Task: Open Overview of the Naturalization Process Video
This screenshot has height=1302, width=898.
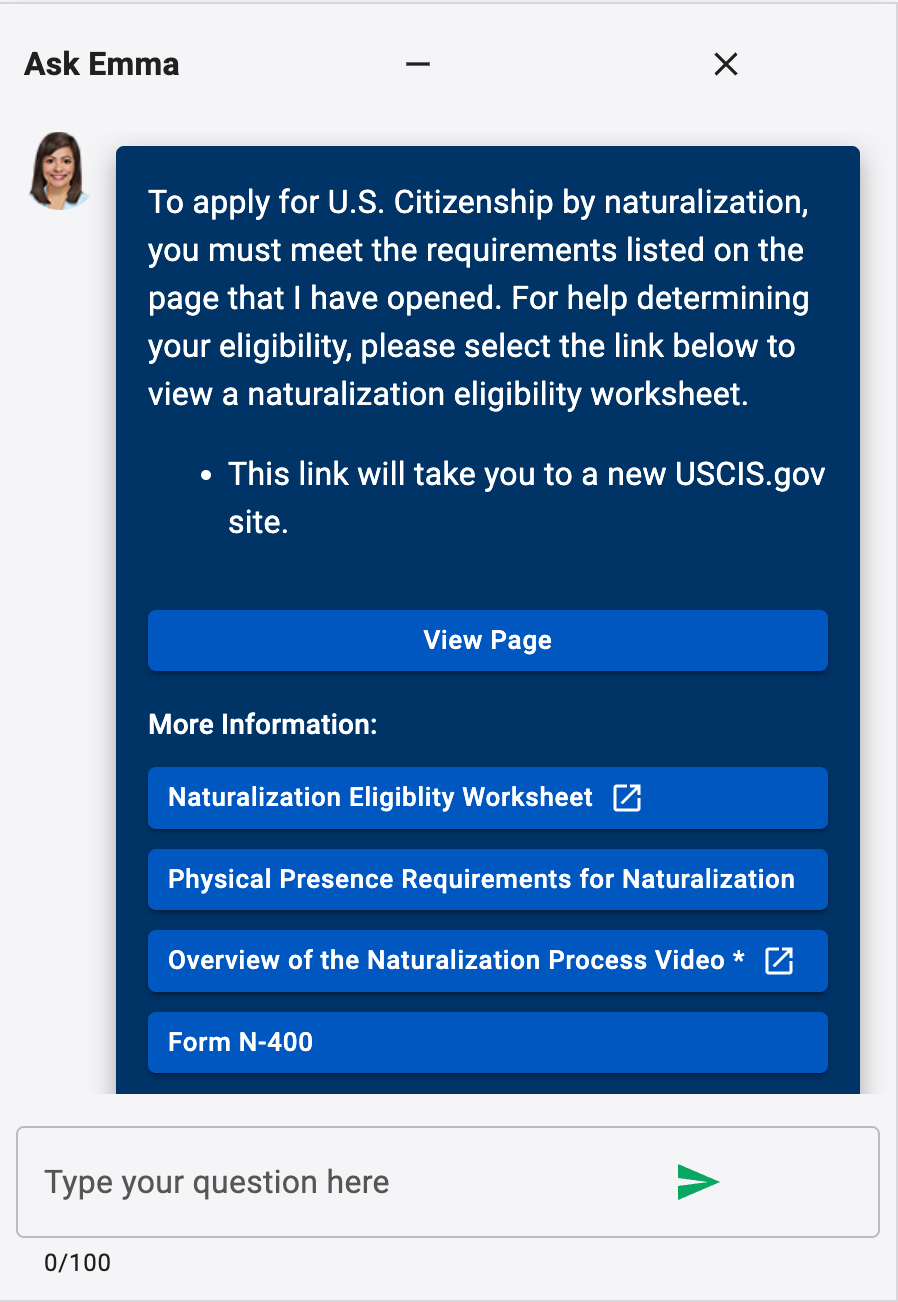Action: tap(446, 961)
